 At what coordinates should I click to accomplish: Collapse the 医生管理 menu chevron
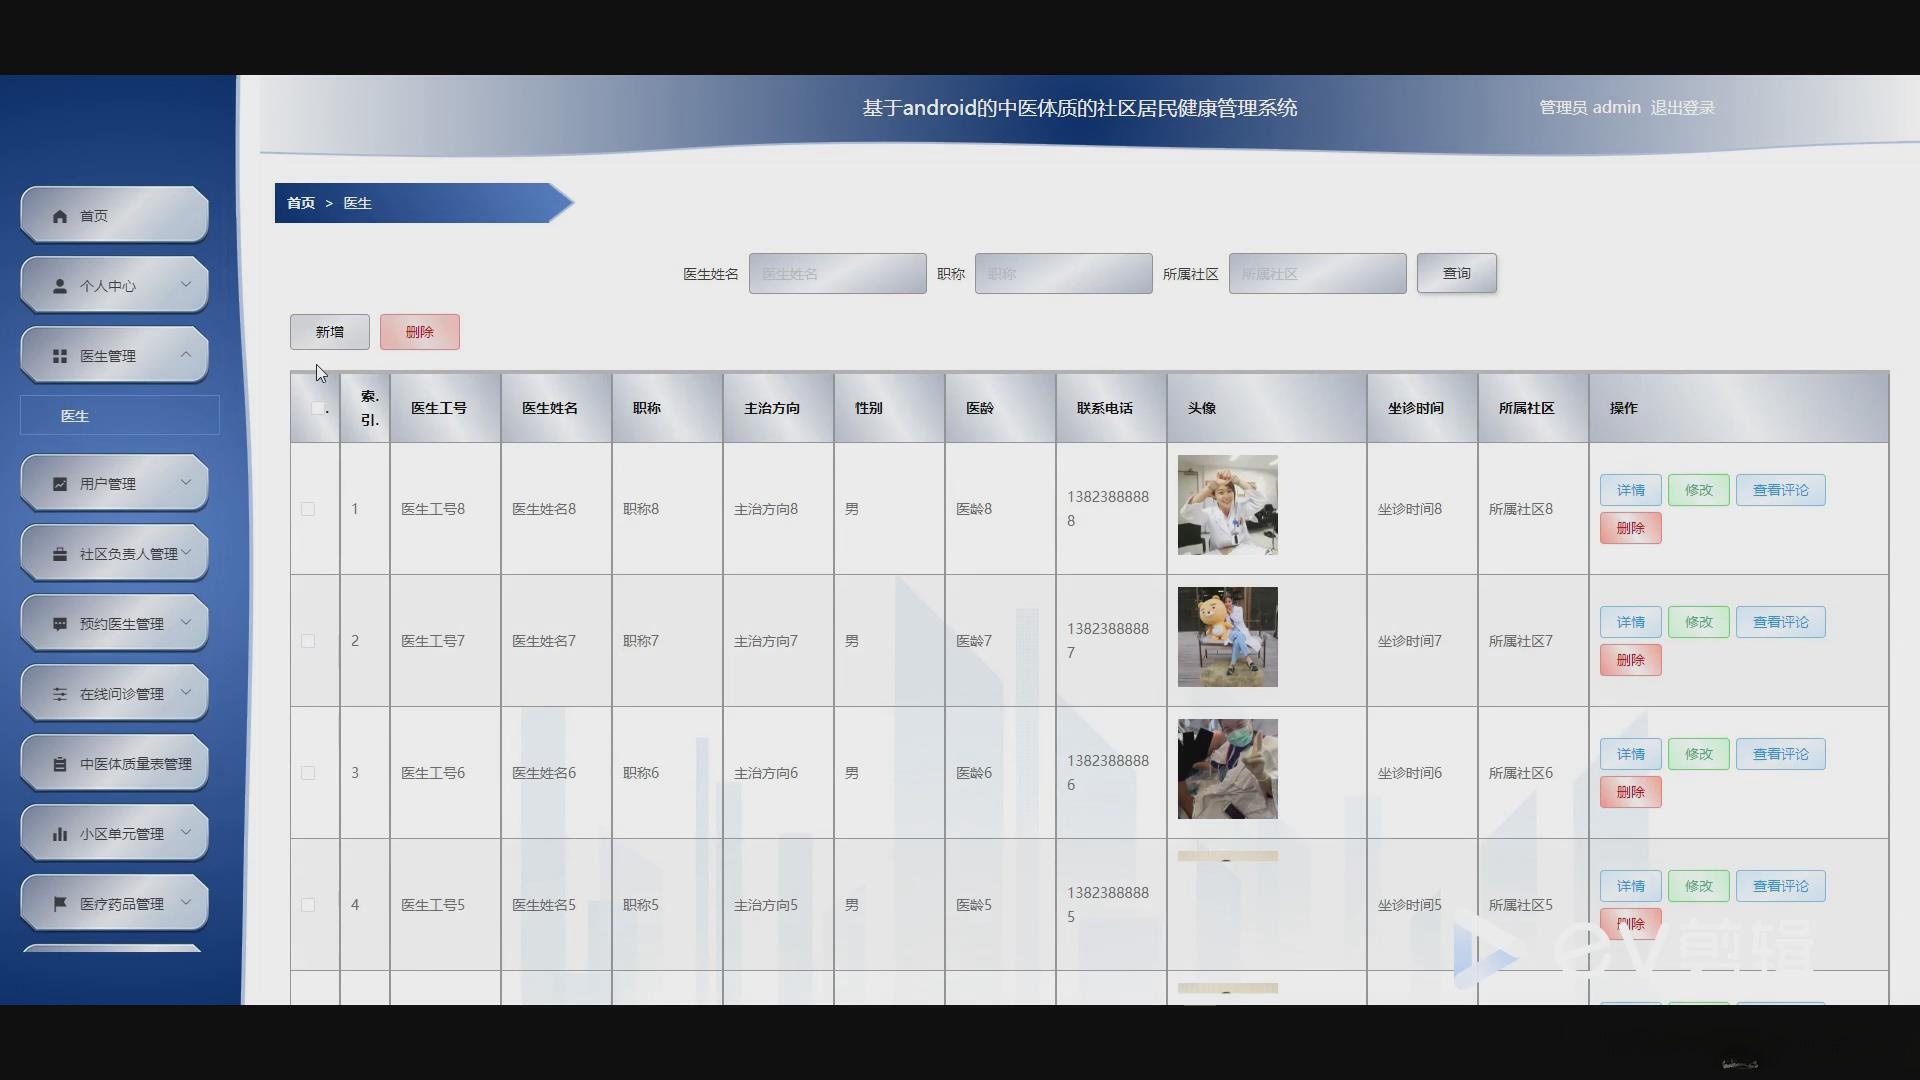[186, 355]
